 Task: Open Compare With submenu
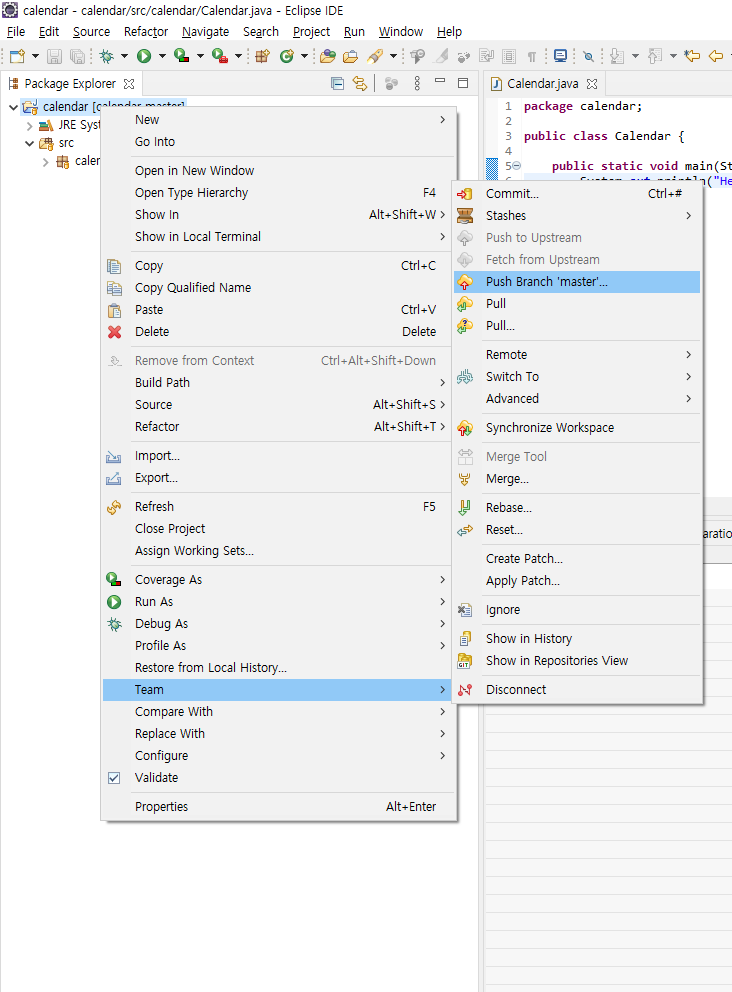pos(278,712)
